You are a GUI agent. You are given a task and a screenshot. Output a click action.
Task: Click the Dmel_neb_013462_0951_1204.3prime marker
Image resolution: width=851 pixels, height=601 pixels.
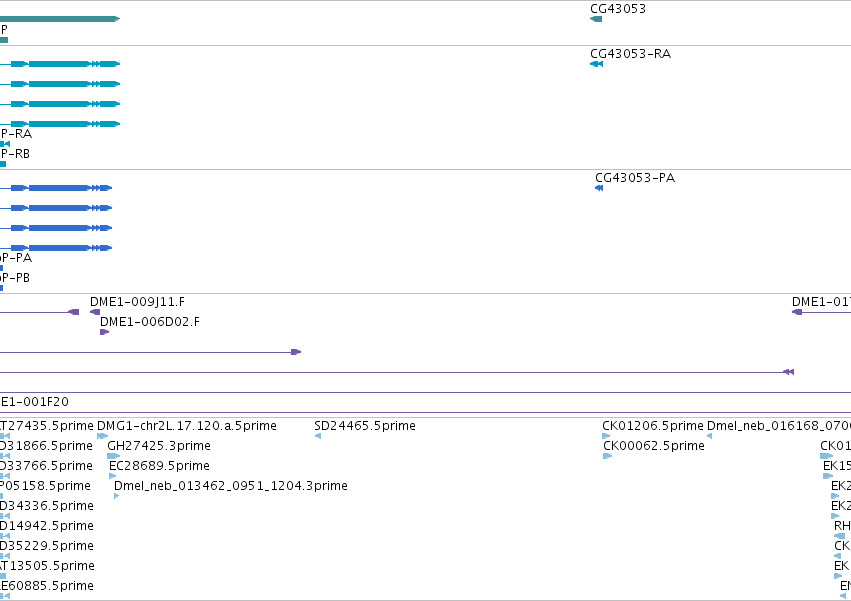coord(117,496)
